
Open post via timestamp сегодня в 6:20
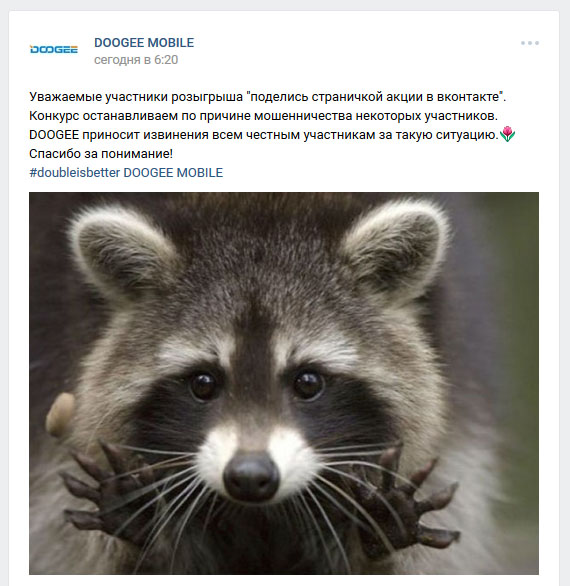(136, 60)
